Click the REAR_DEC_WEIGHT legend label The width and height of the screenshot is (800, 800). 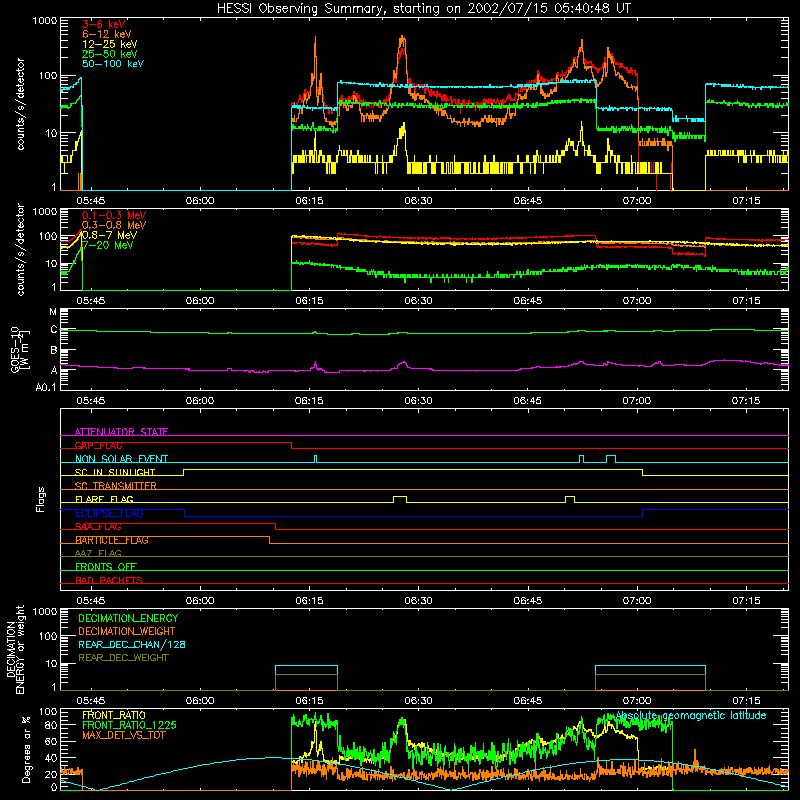pyautogui.click(x=123, y=658)
